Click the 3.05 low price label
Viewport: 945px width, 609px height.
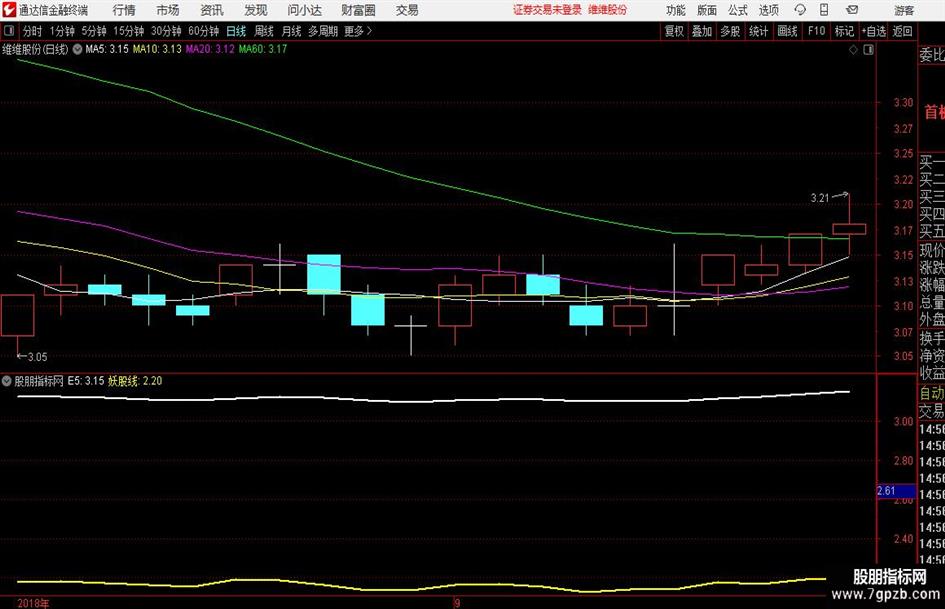point(37,357)
